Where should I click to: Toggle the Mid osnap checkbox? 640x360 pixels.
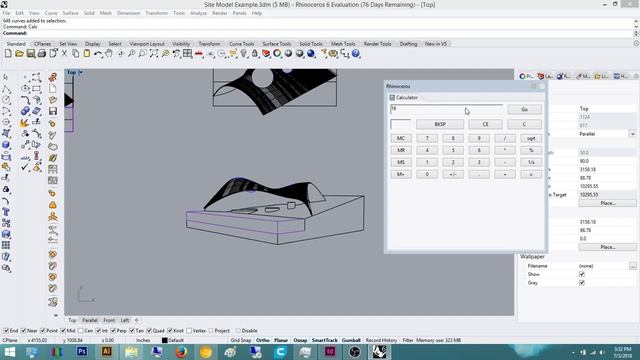[63, 331]
